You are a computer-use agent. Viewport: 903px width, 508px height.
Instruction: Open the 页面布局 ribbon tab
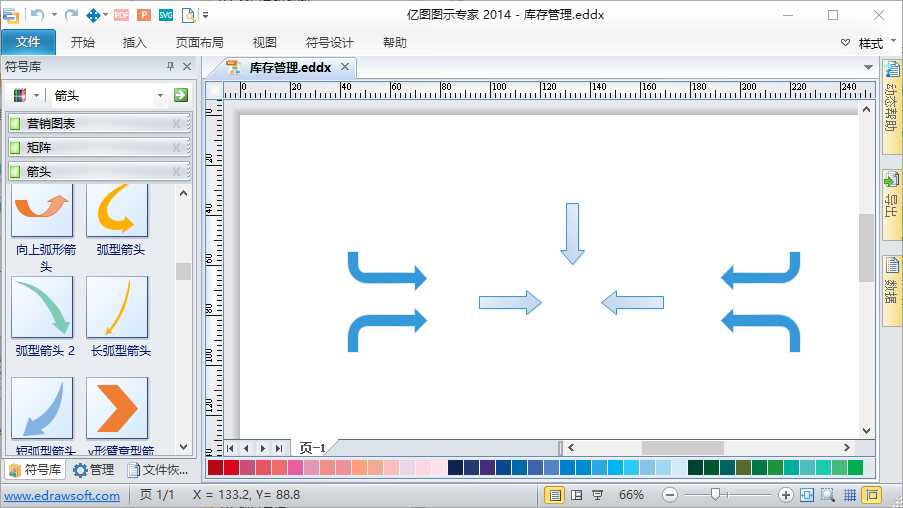199,42
